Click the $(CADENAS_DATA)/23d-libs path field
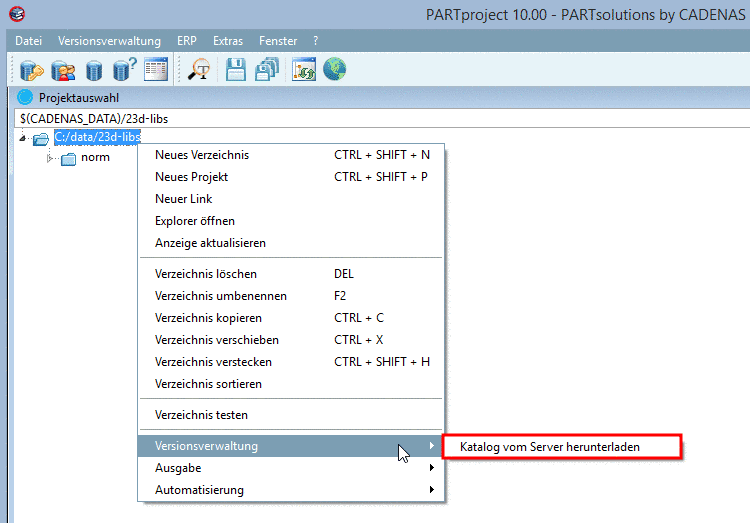This screenshot has width=750, height=523. point(382,119)
